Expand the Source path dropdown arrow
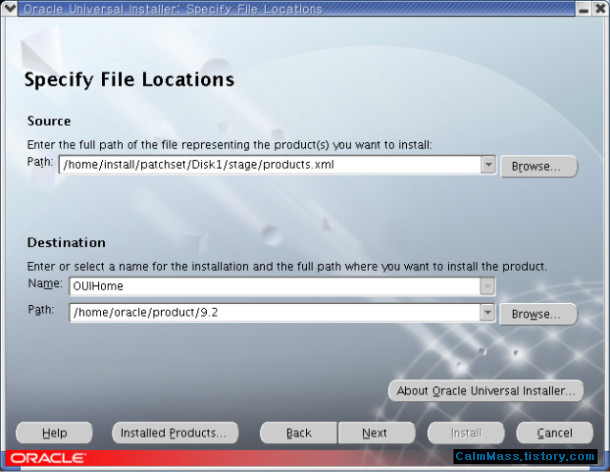Viewport: 610px width, 472px height. [x=488, y=165]
